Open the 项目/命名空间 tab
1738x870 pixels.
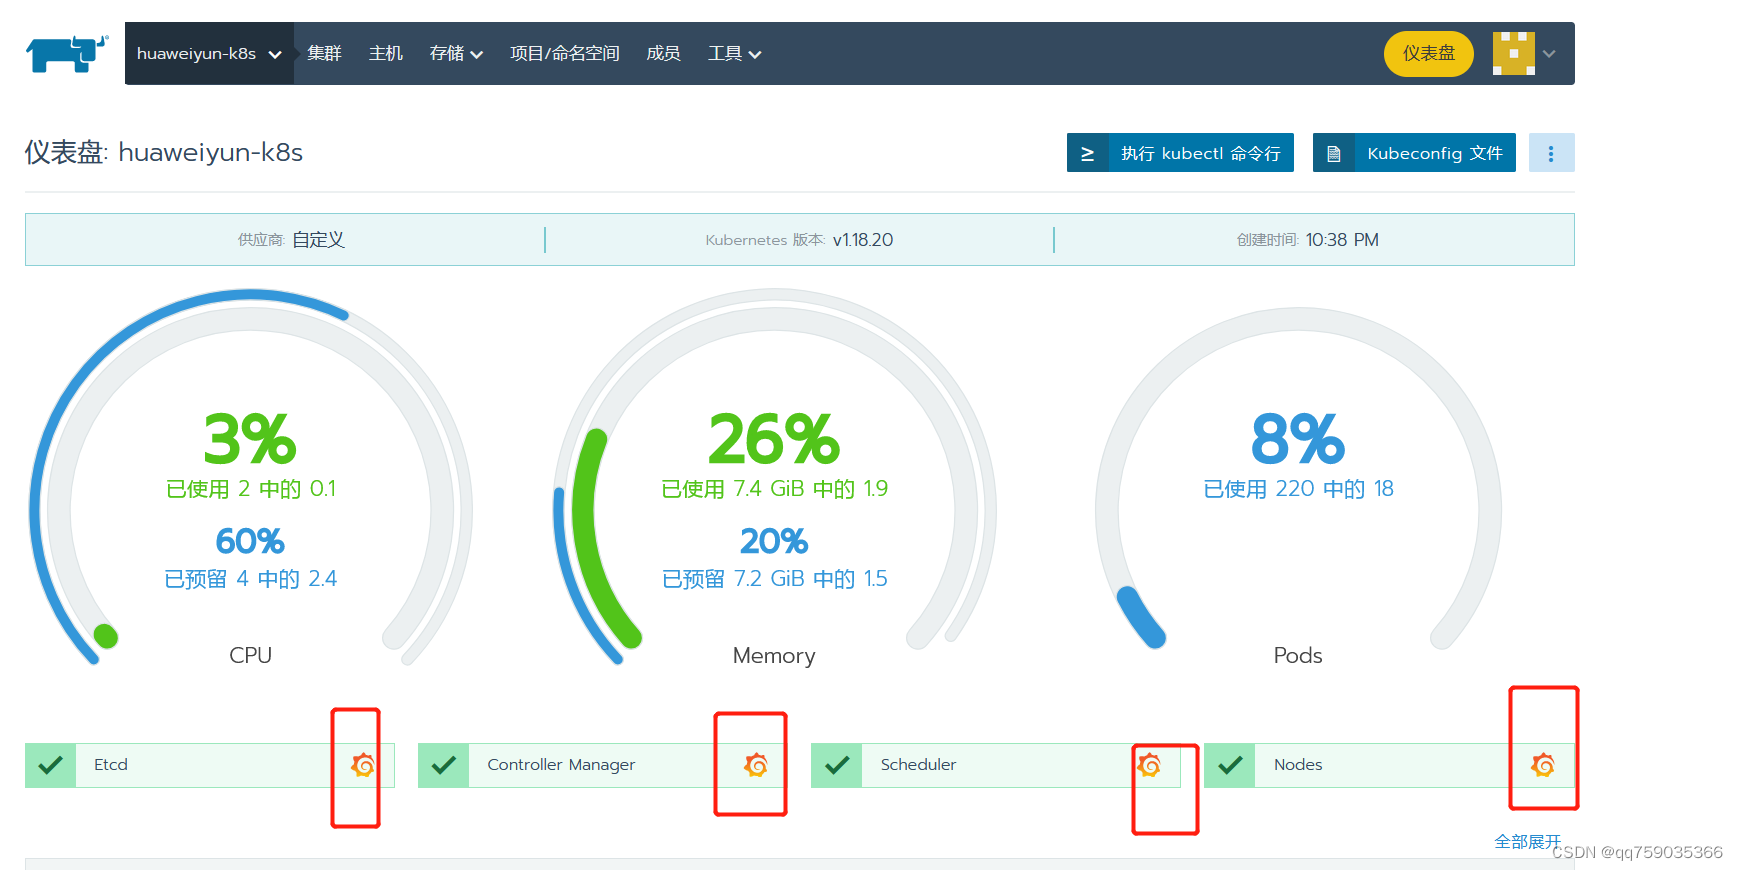coord(565,54)
